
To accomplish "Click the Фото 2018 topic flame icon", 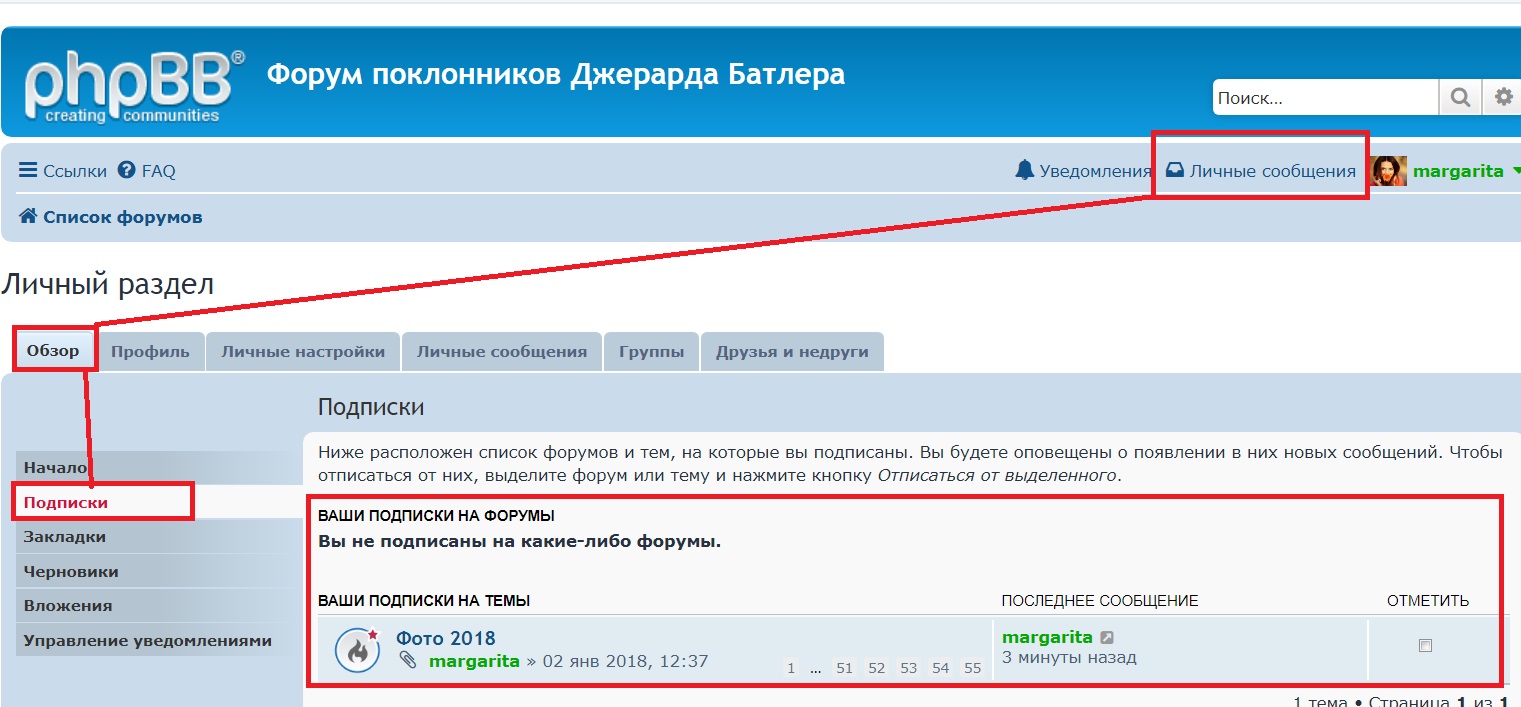I will (357, 650).
